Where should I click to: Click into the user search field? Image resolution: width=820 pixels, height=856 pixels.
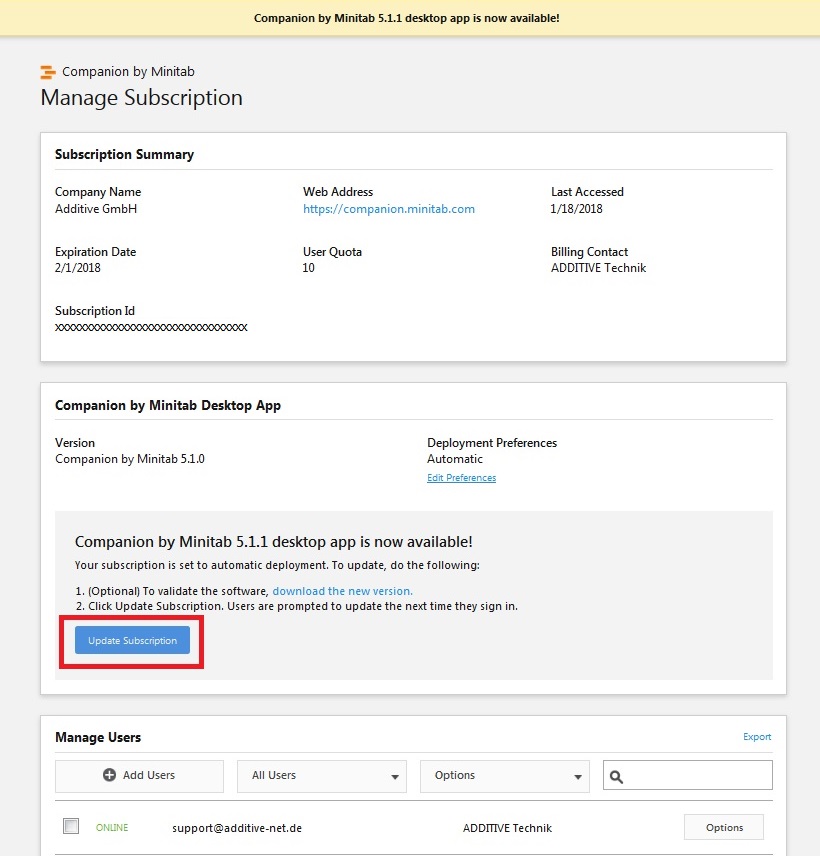tap(687, 775)
